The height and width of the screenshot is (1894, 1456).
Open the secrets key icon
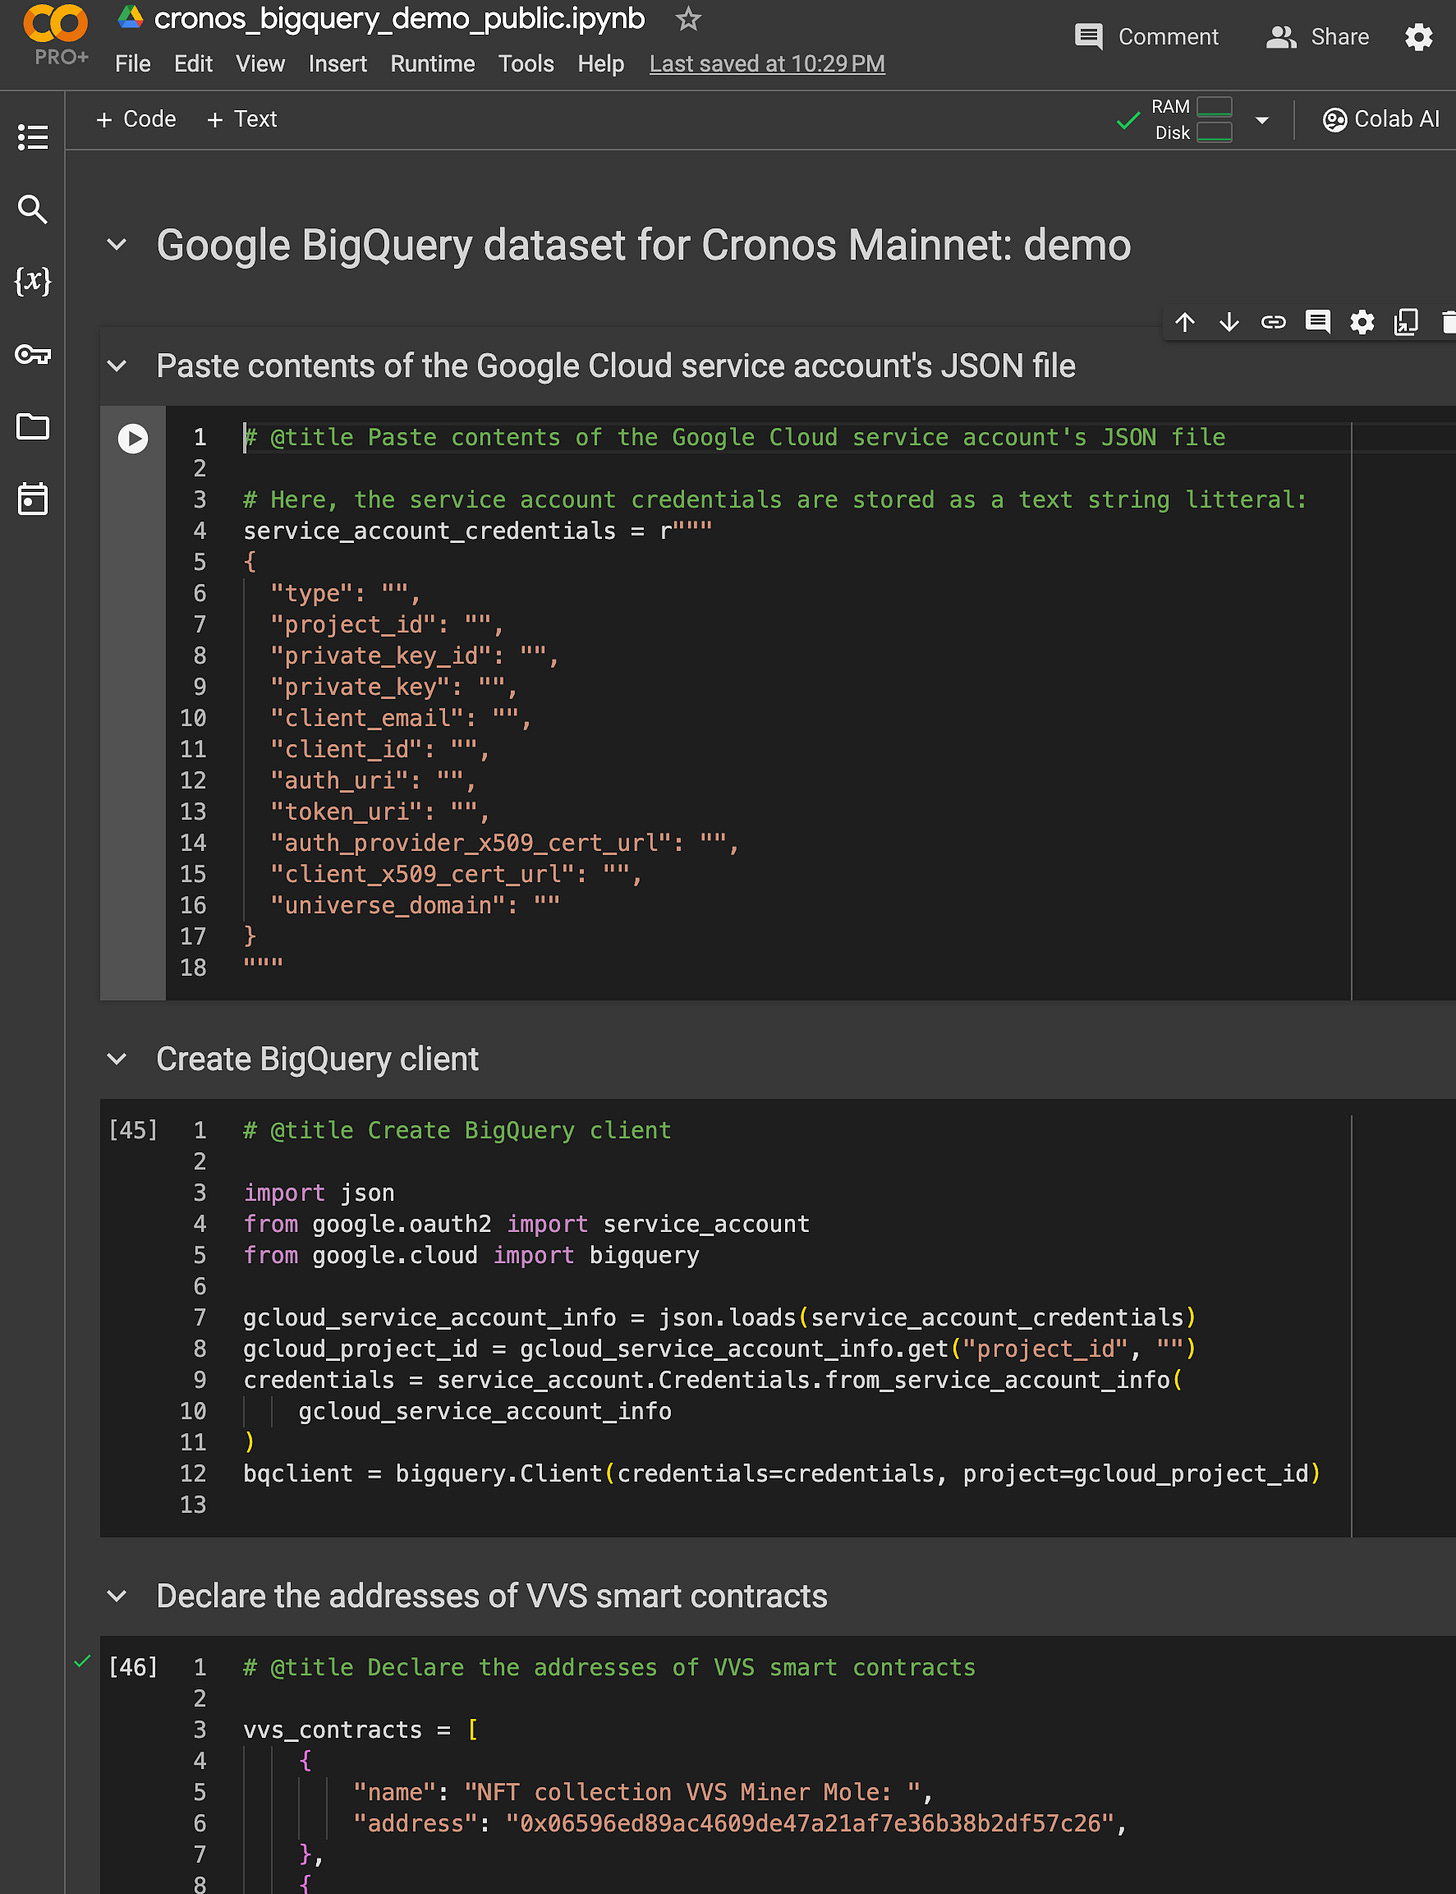pyautogui.click(x=33, y=354)
